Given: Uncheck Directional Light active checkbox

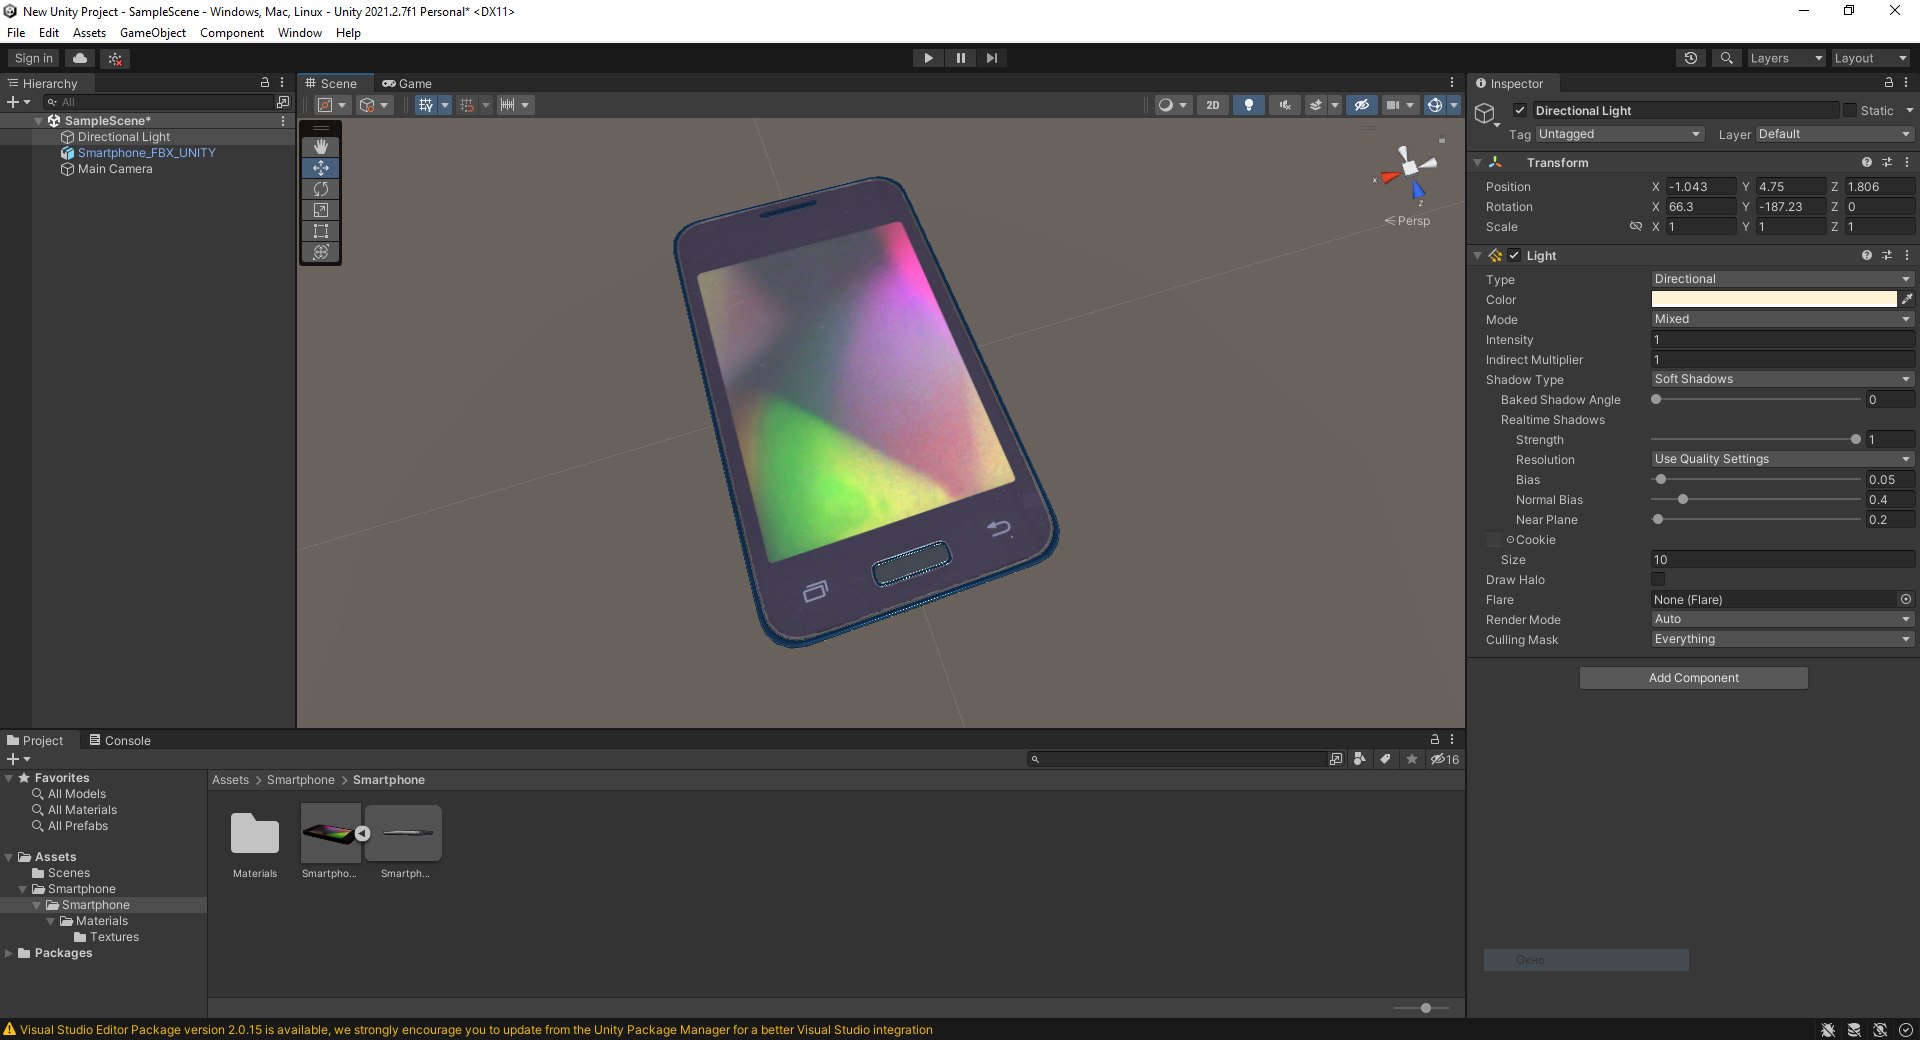Looking at the screenshot, I should pos(1520,111).
